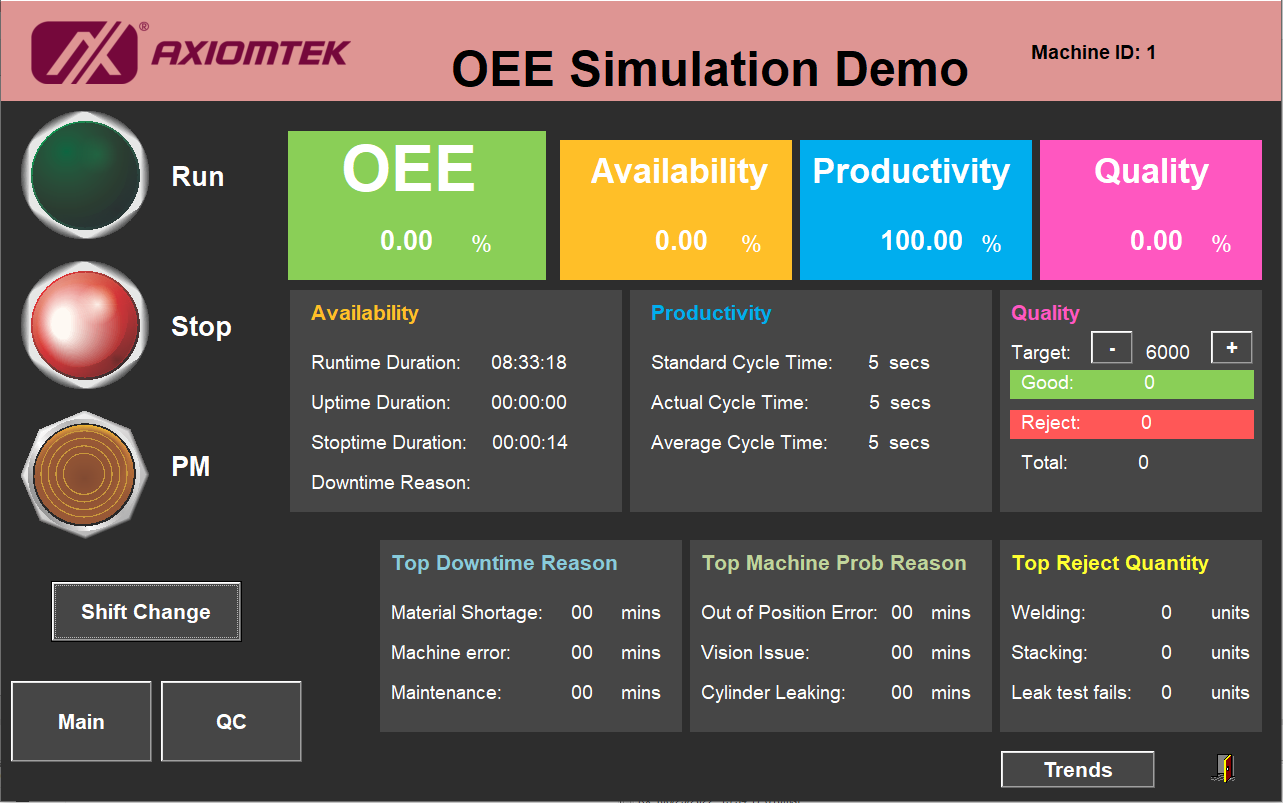Image resolution: width=1283 pixels, height=803 pixels.
Task: Select the pink Quality percentage tile
Action: pos(1150,209)
